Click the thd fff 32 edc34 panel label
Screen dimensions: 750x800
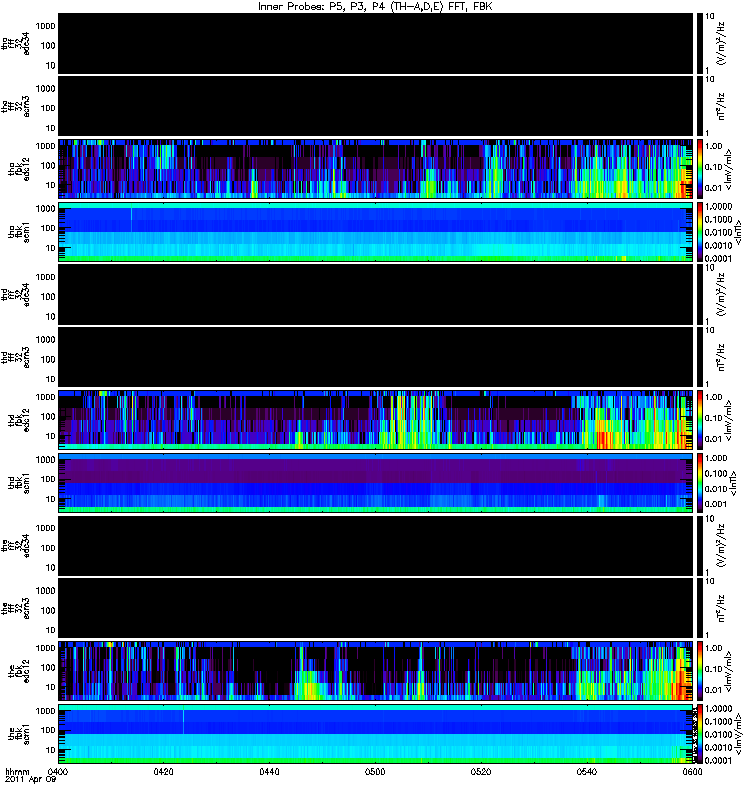[16, 294]
